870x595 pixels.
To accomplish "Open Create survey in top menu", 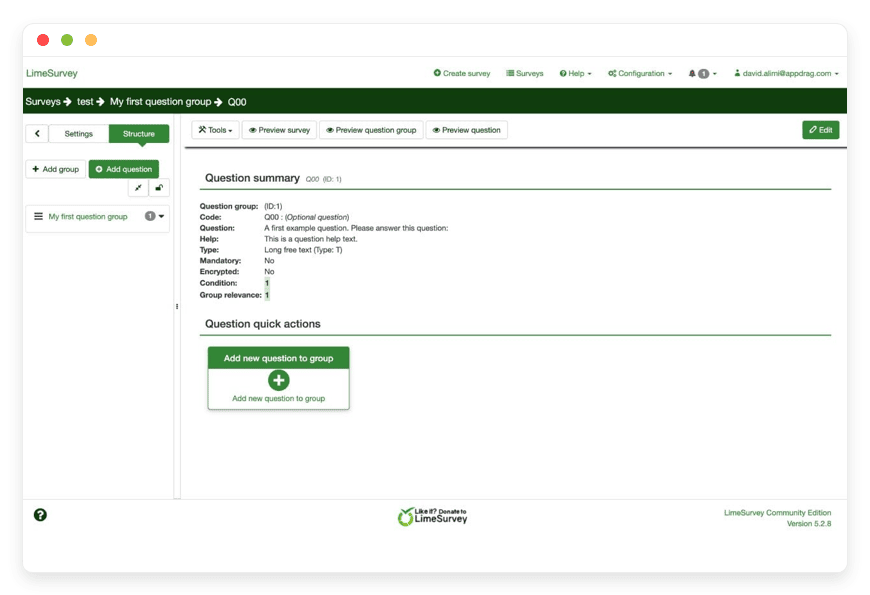I will click(x=462, y=73).
